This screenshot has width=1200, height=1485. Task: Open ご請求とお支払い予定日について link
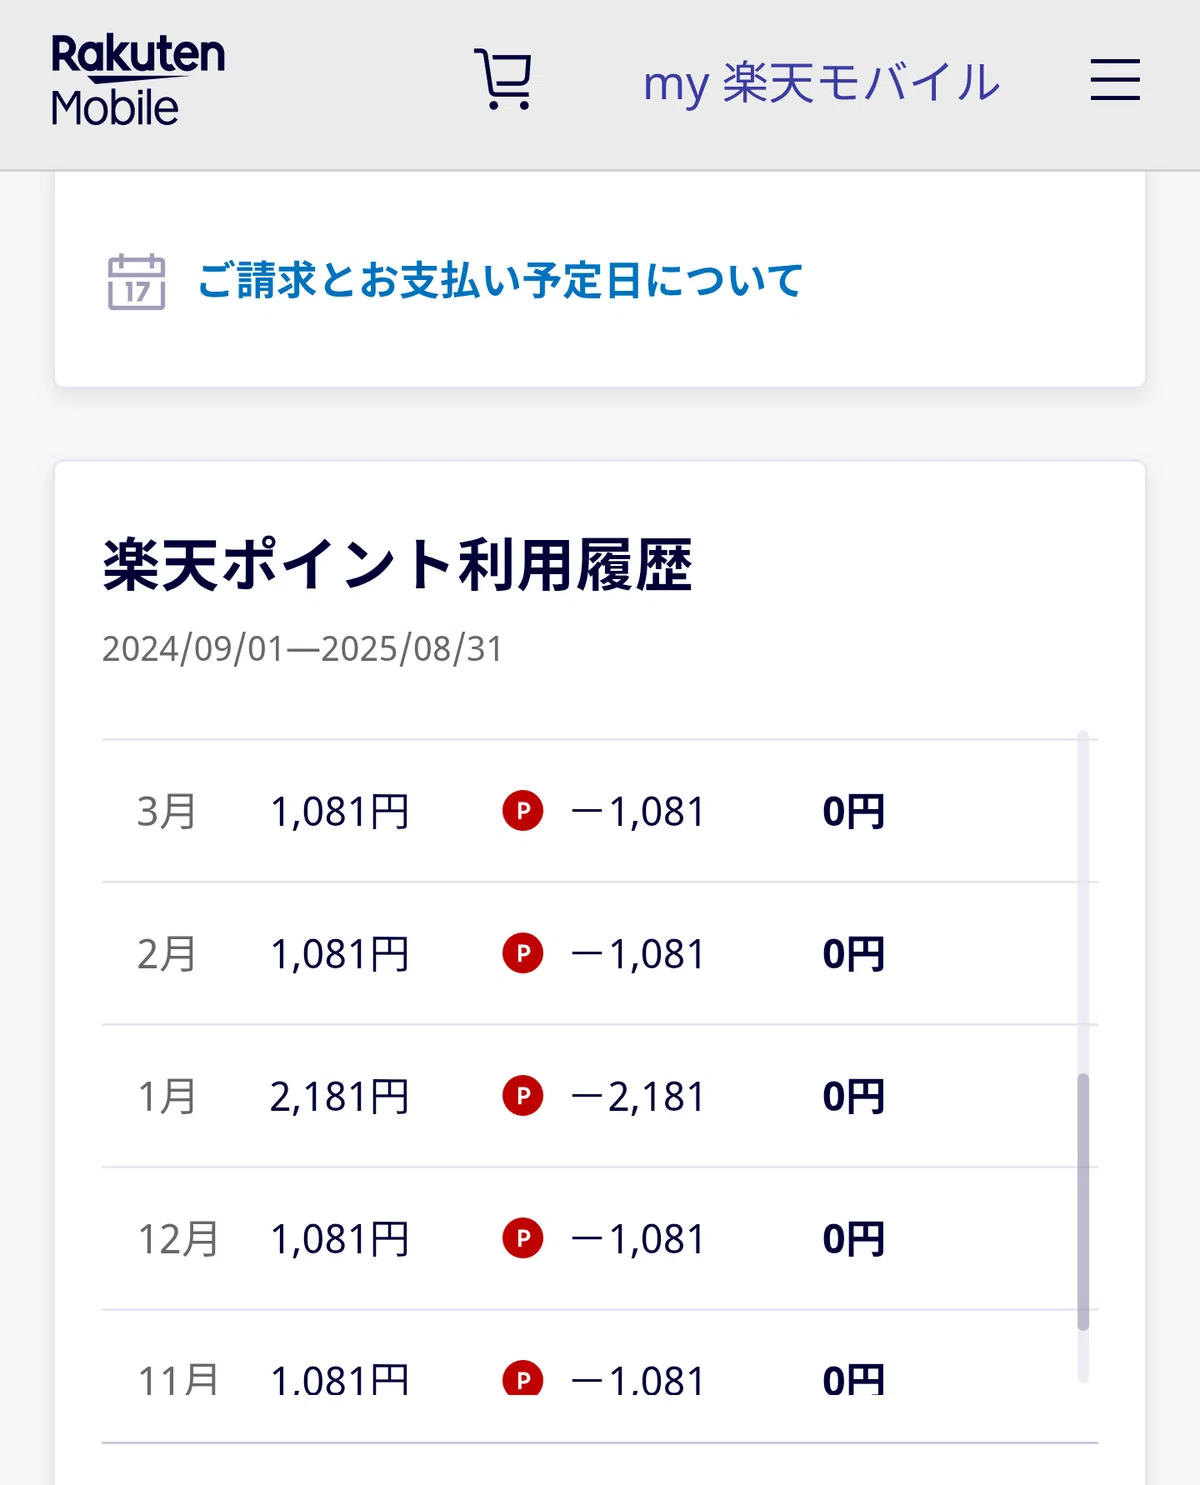[499, 280]
